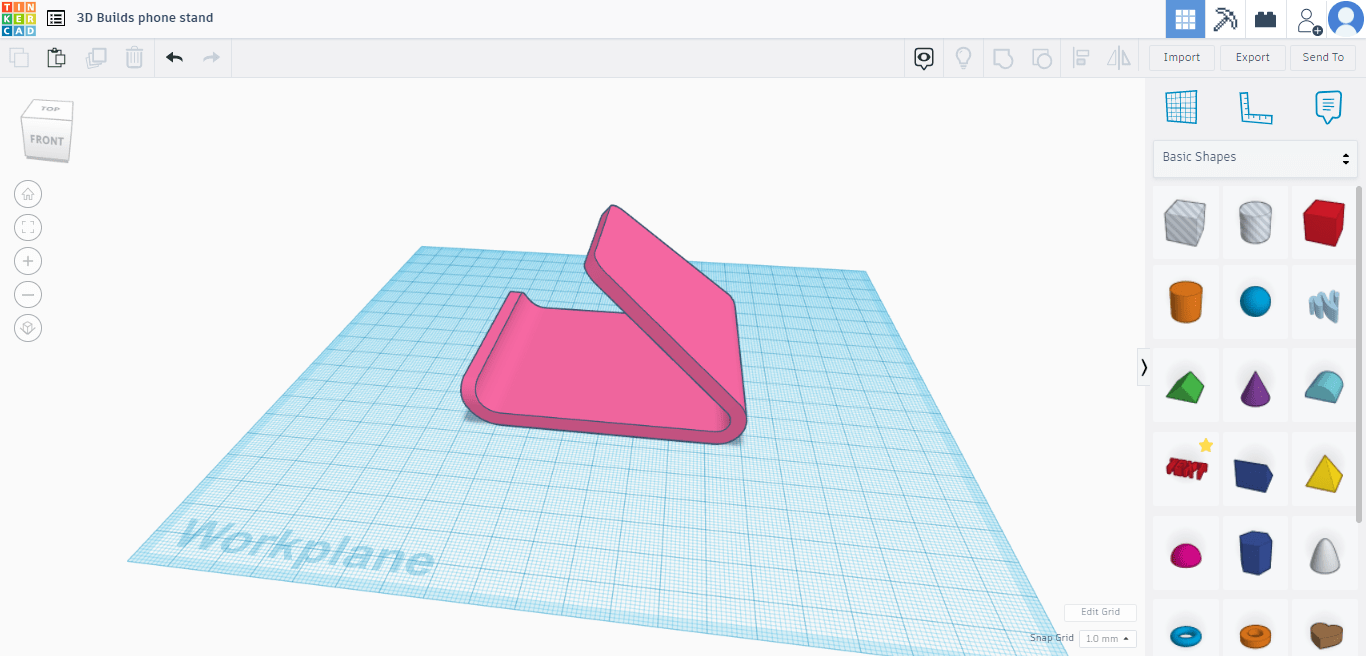Zoom in with the plus icon
This screenshot has width=1366, height=656.
tap(28, 261)
